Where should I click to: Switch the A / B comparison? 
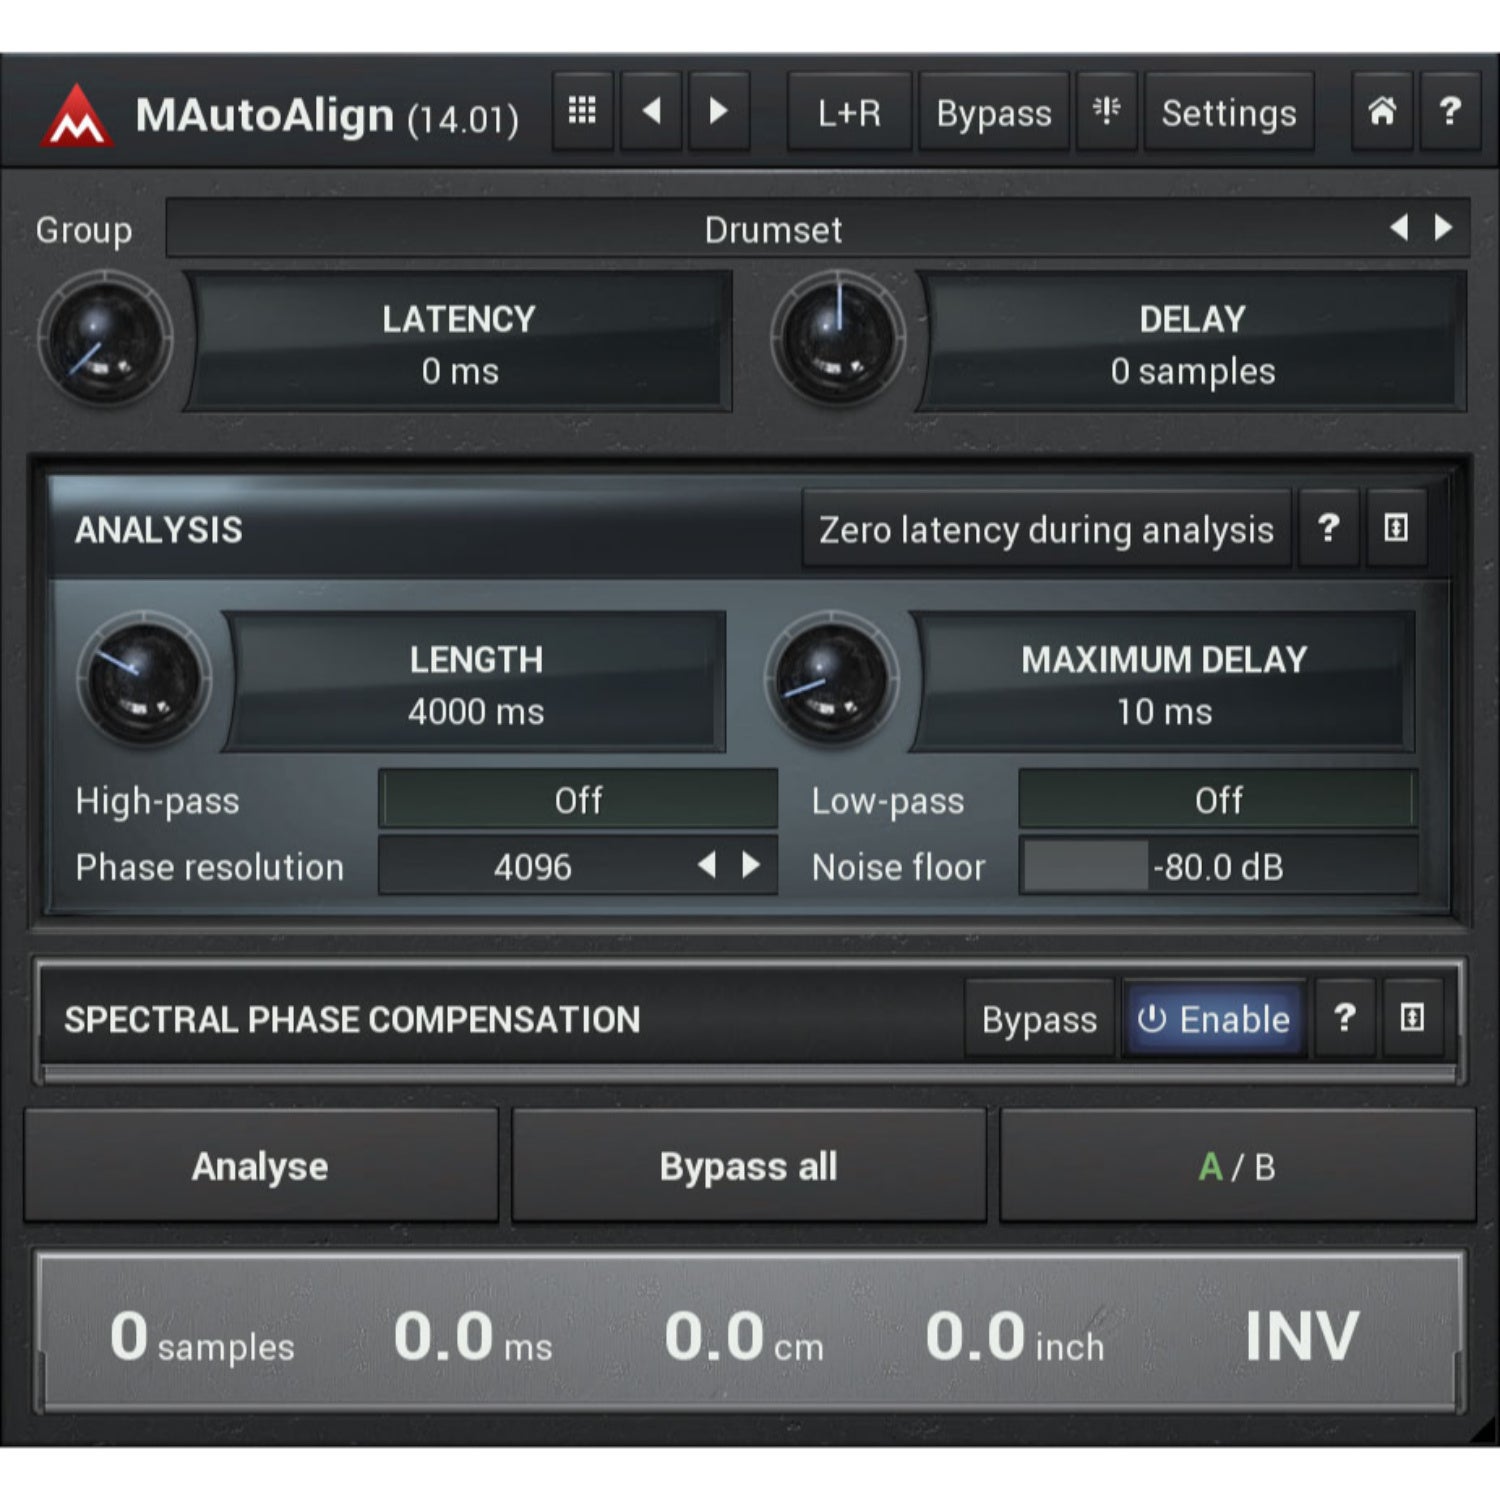pyautogui.click(x=1238, y=1166)
